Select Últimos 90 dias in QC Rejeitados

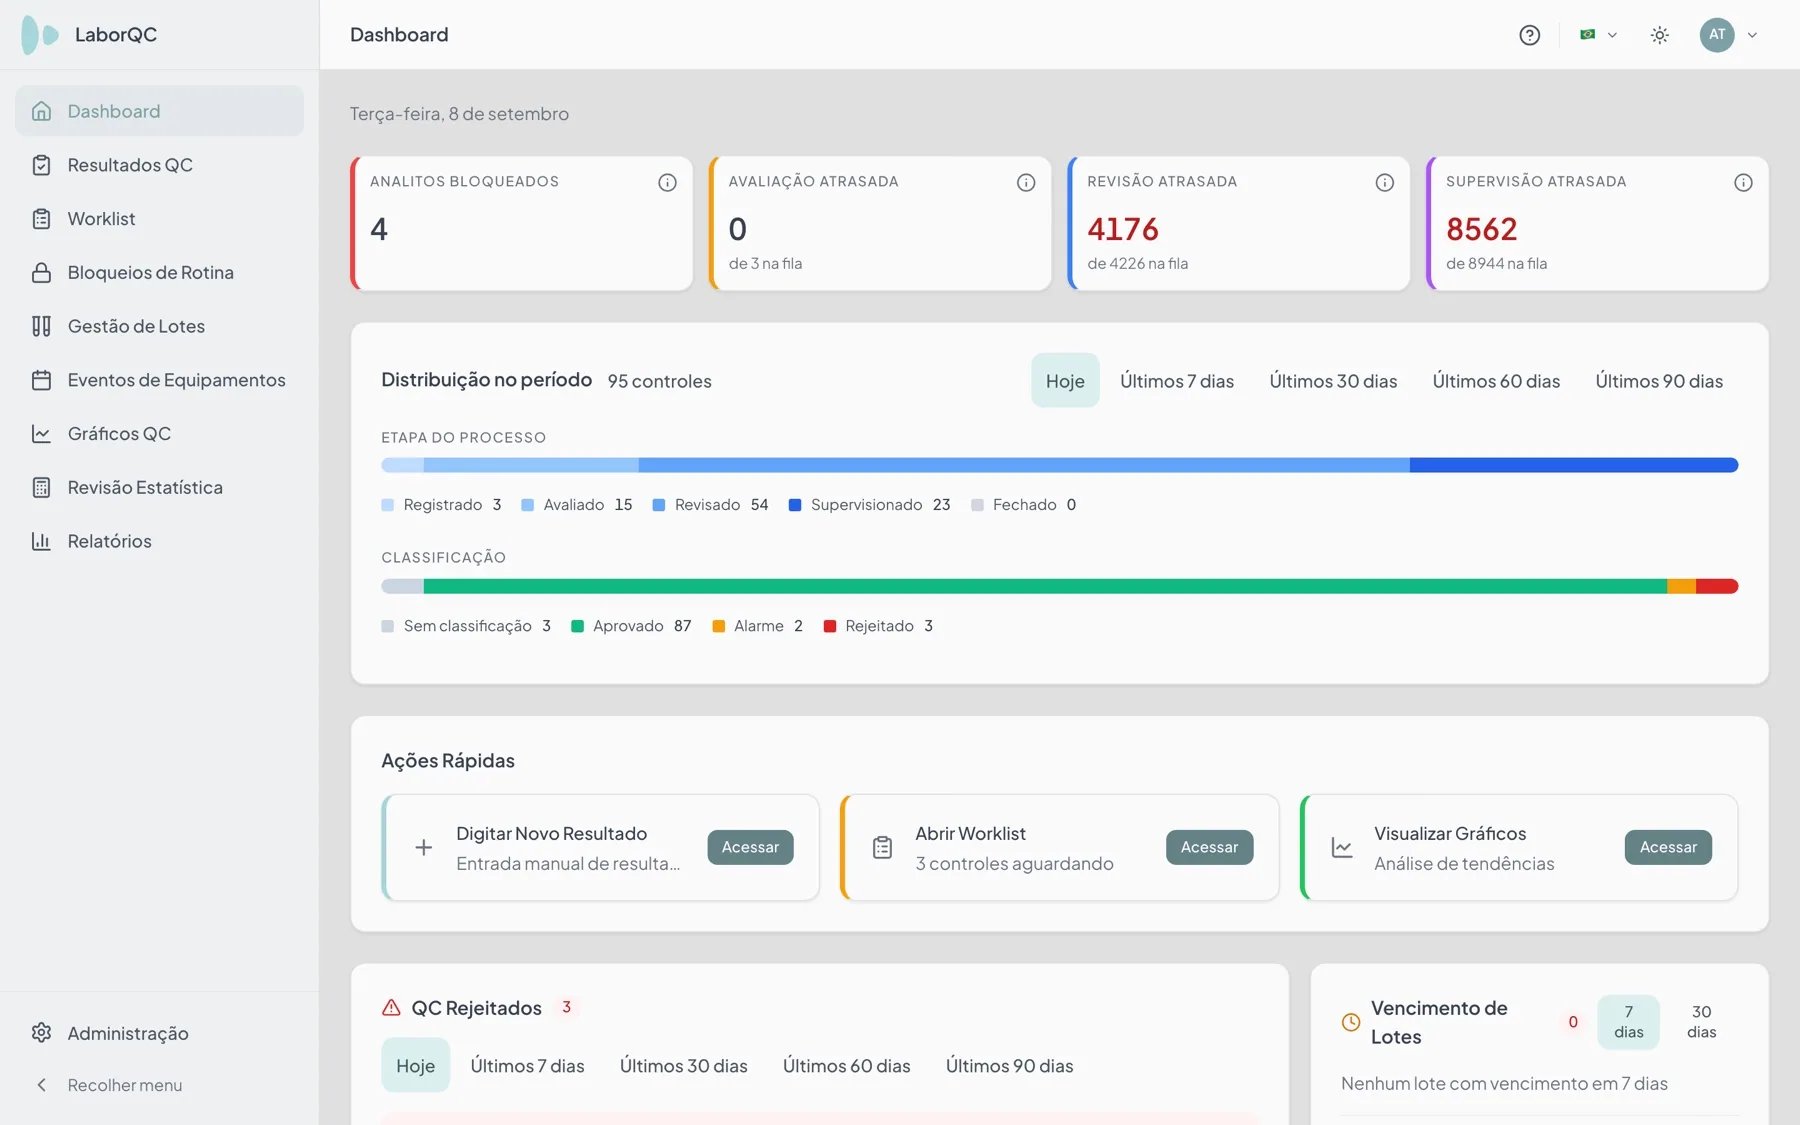pyautogui.click(x=1010, y=1066)
